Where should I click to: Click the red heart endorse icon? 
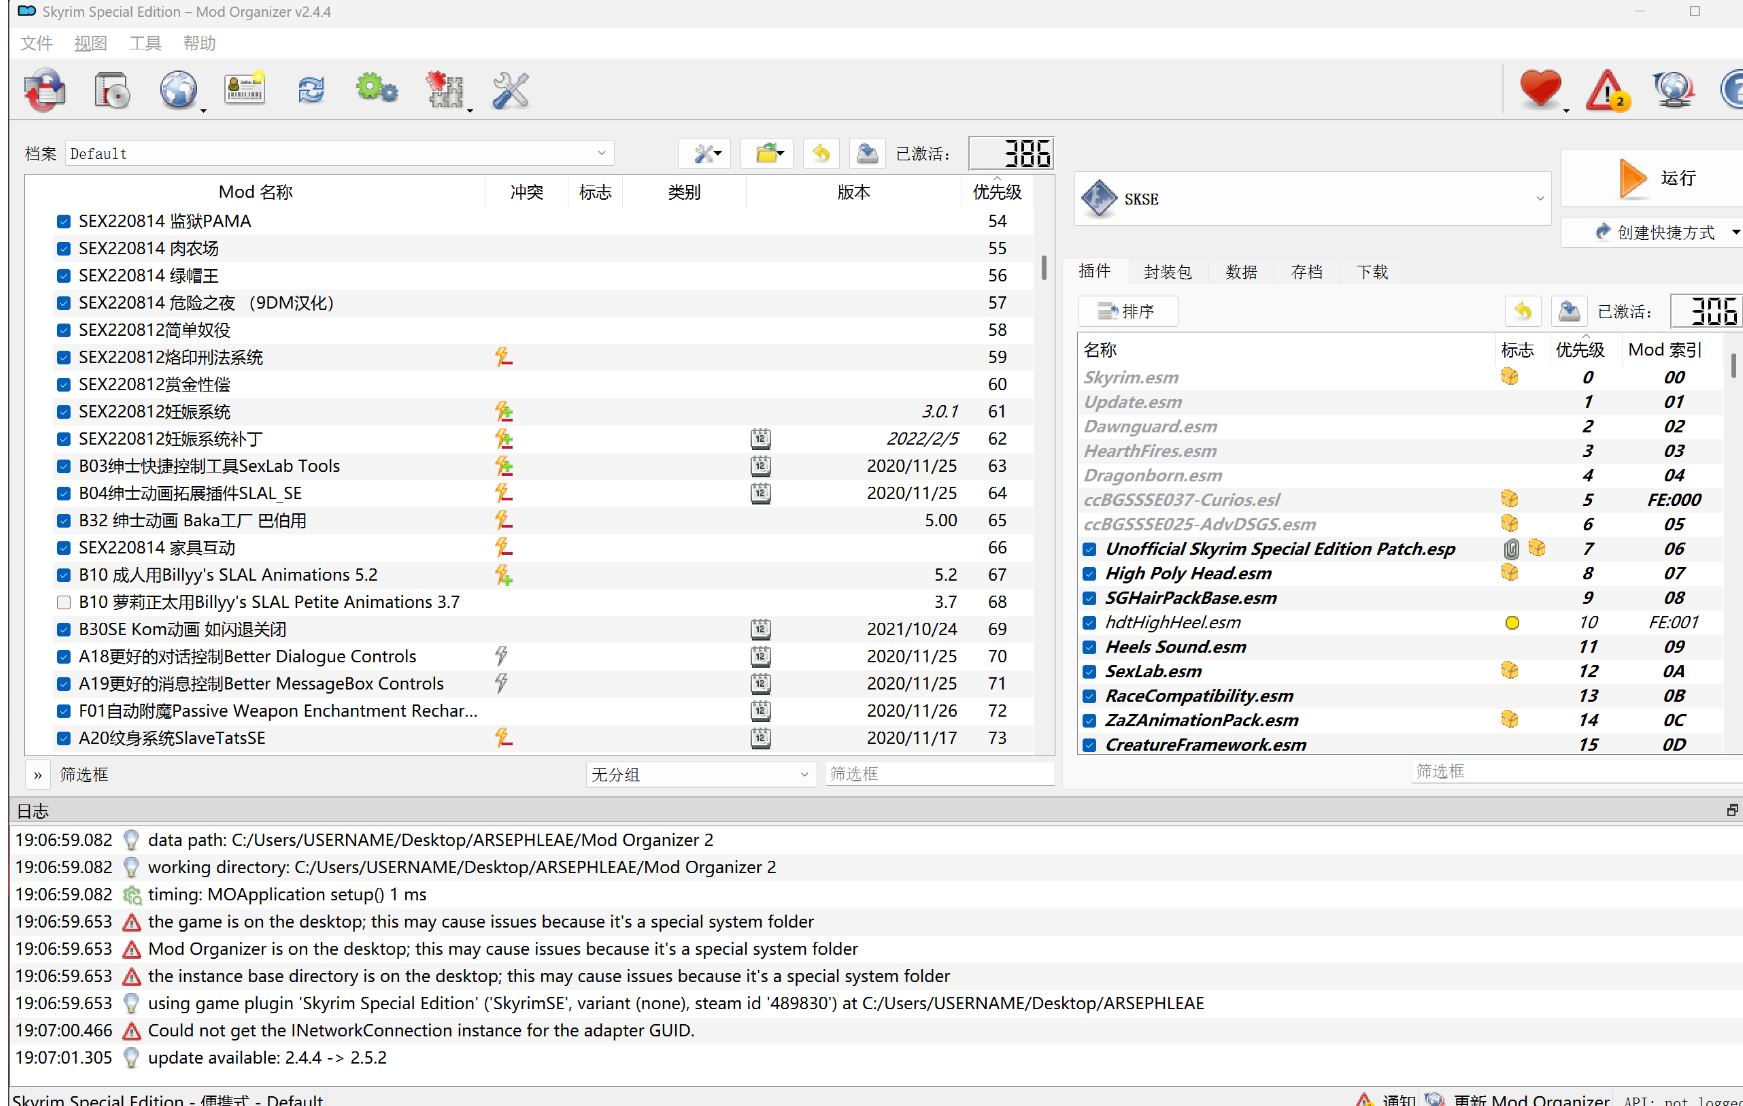[1540, 90]
